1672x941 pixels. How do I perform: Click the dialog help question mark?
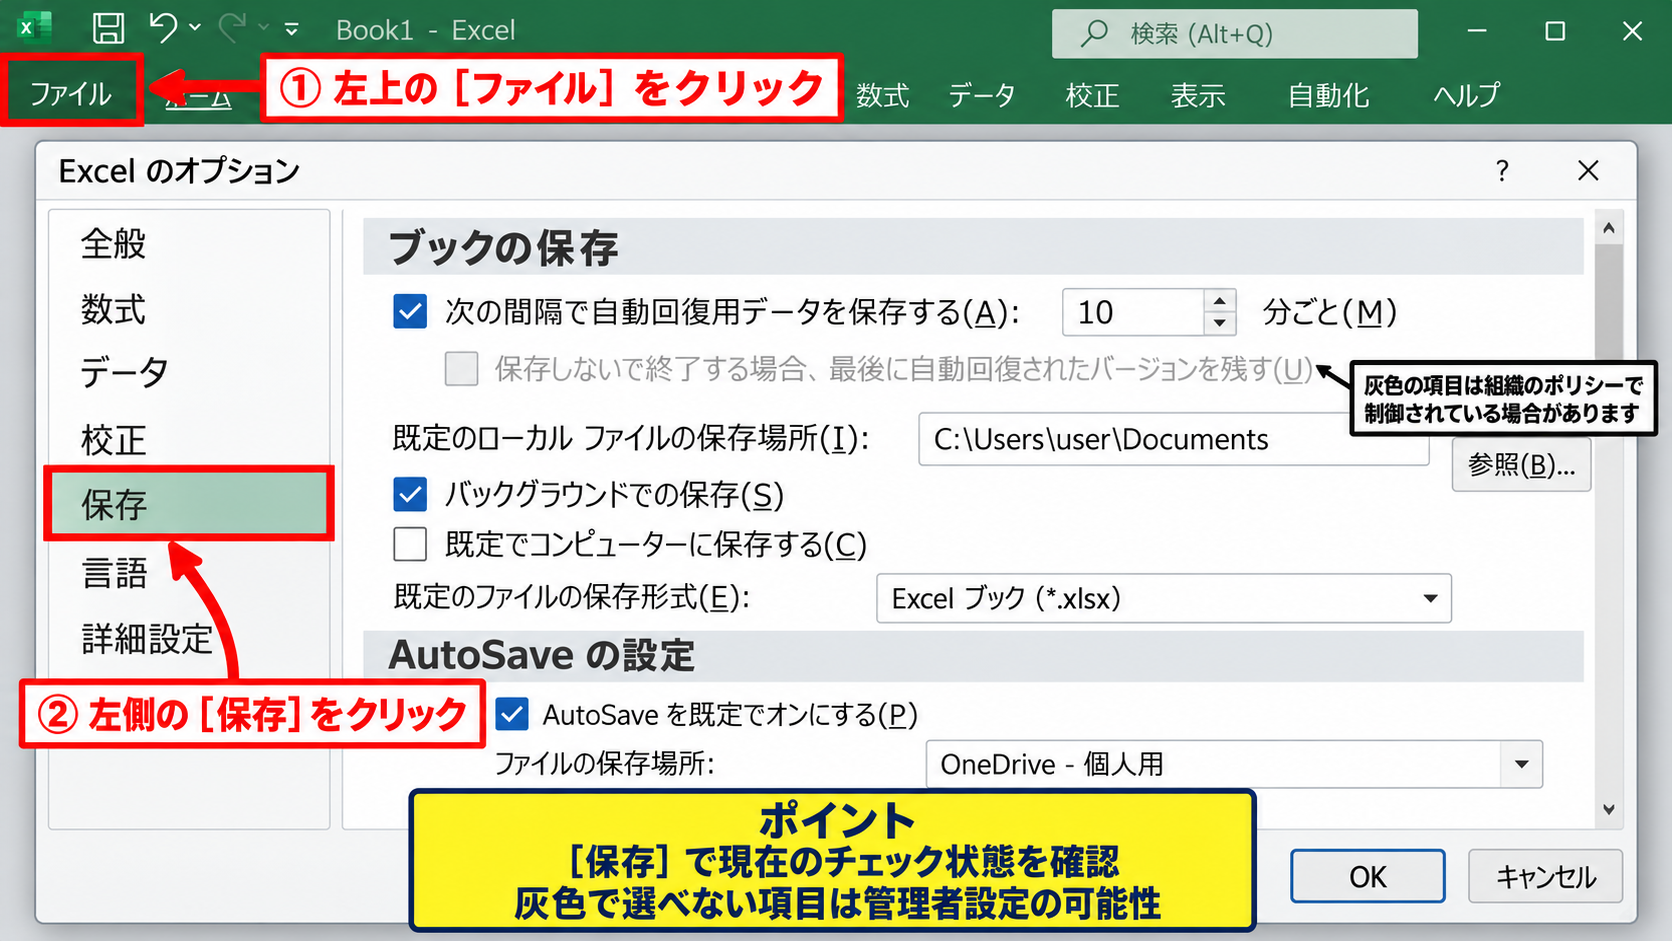(1502, 171)
